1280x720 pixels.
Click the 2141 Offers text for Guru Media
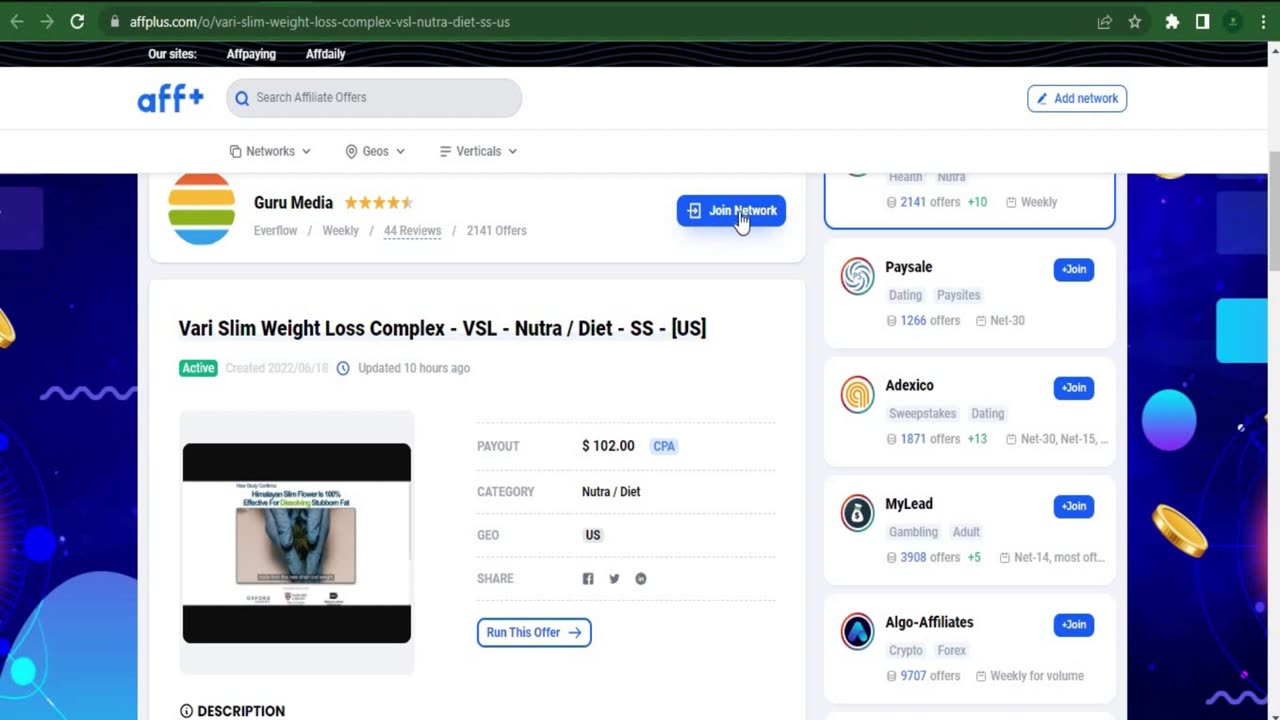pyautogui.click(x=496, y=230)
